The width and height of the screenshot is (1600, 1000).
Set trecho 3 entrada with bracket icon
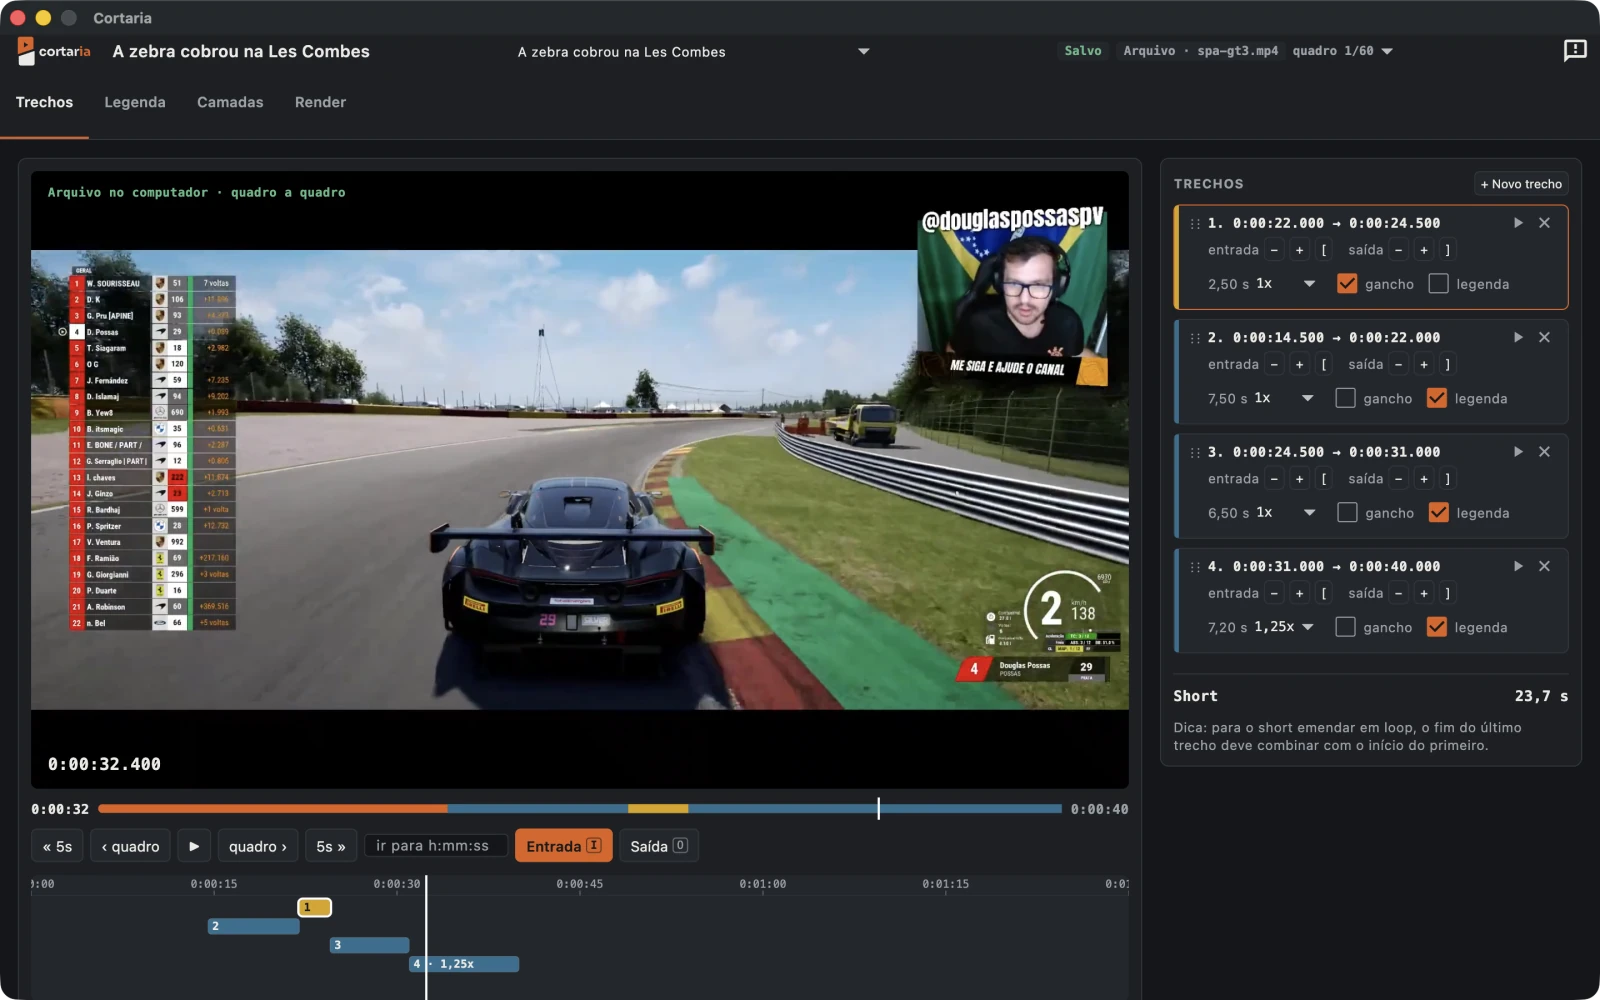(1324, 479)
